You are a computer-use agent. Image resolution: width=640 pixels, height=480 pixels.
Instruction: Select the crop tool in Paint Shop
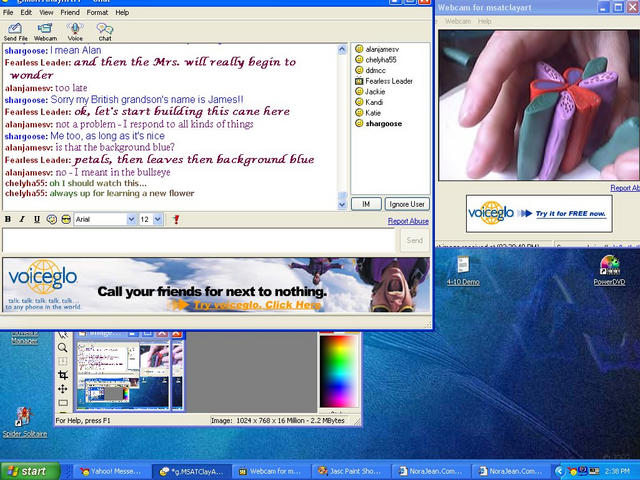point(62,375)
